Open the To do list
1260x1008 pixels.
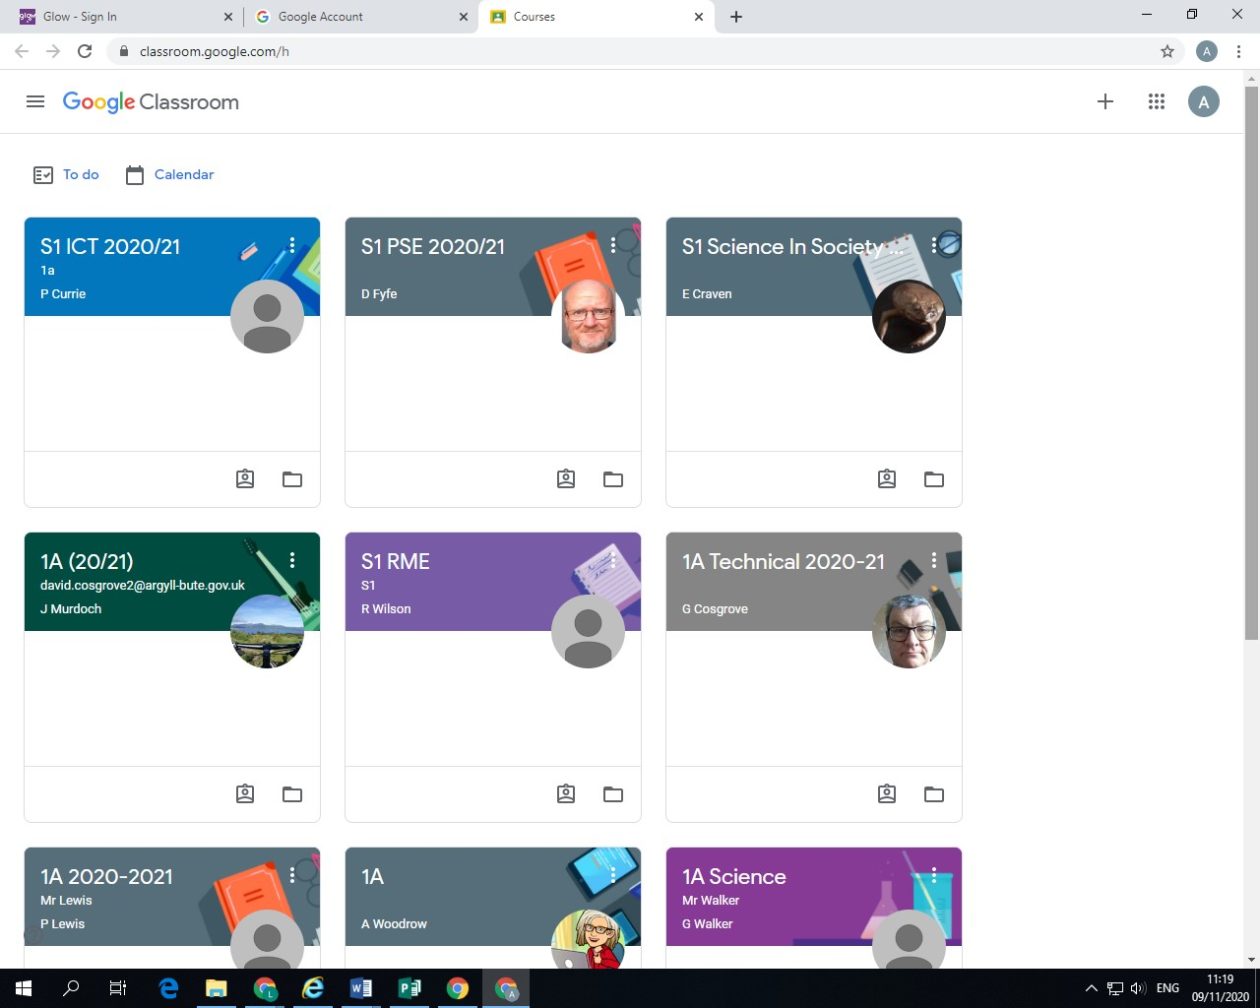point(66,175)
